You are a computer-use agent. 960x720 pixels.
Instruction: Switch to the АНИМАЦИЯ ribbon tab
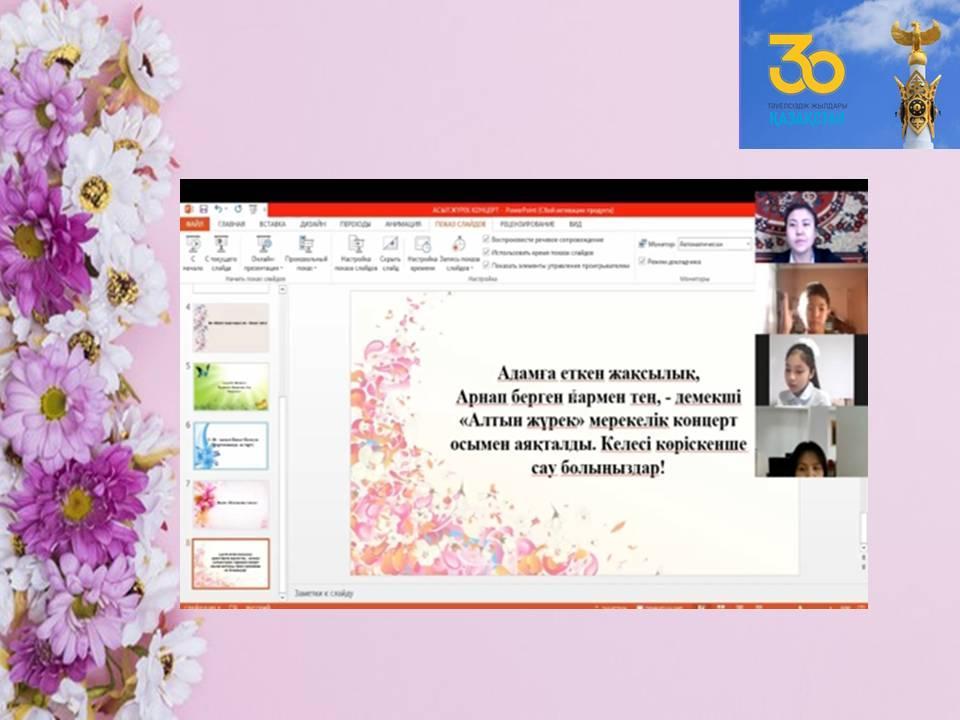(401, 225)
